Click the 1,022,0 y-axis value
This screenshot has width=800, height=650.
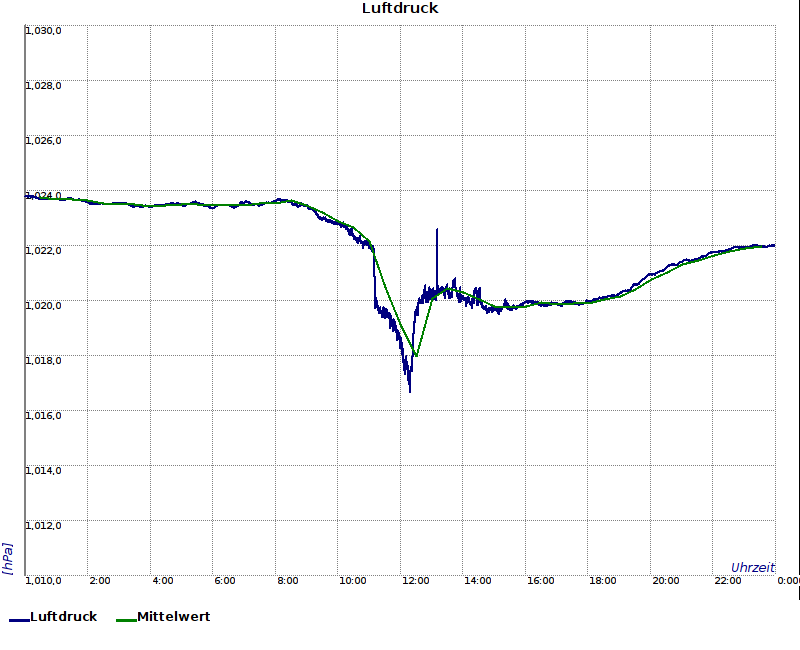43,251
